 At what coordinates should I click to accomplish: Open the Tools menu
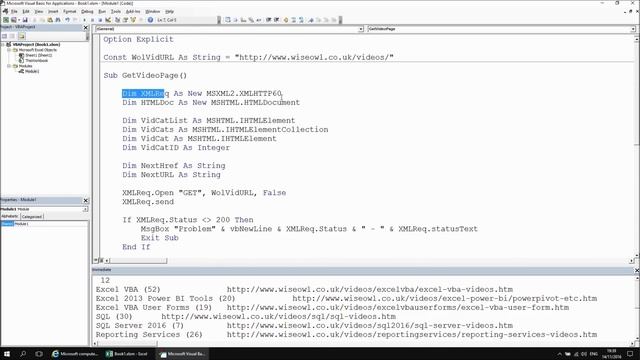(116, 11)
